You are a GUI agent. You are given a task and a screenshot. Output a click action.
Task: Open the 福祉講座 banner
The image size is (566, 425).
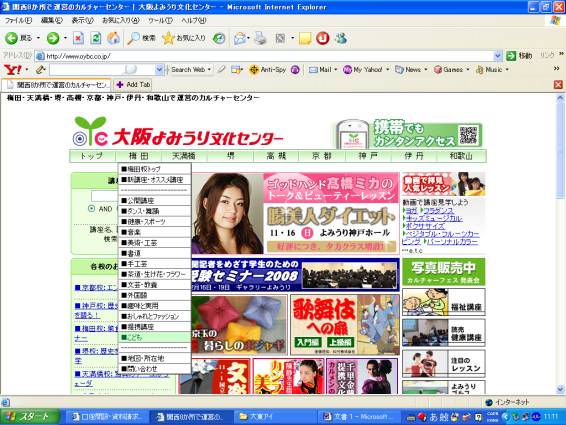(444, 302)
